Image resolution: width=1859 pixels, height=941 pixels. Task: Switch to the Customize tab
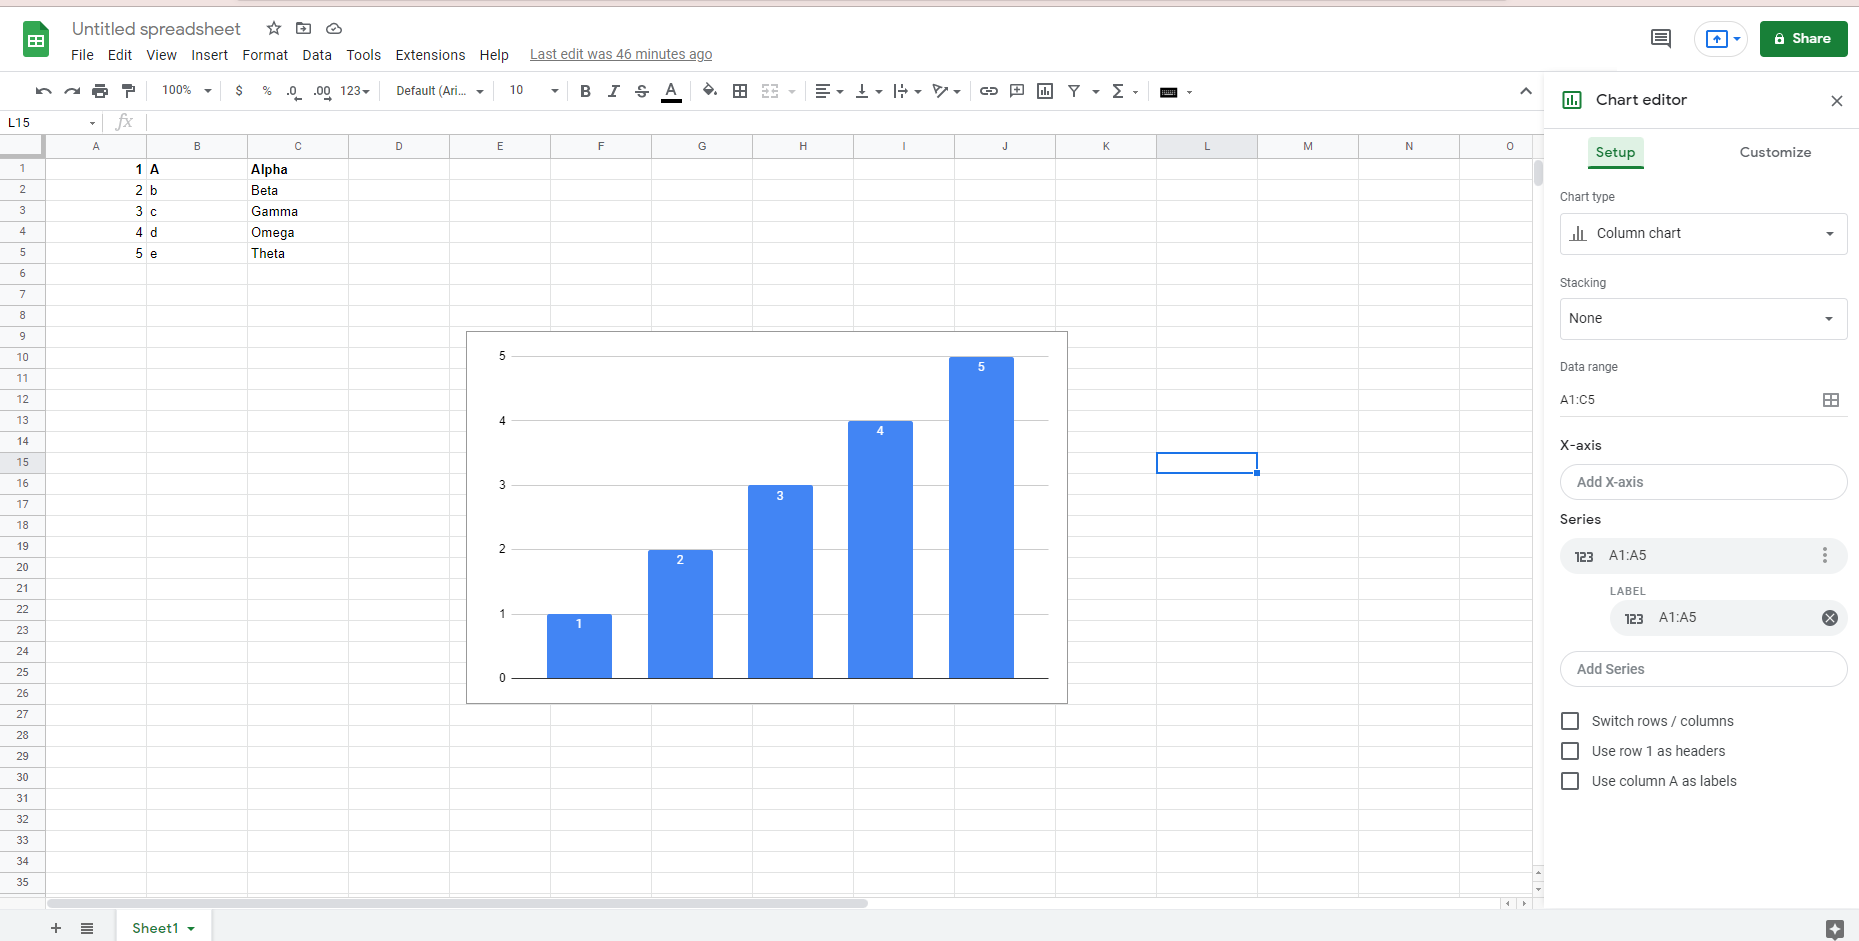click(x=1775, y=152)
